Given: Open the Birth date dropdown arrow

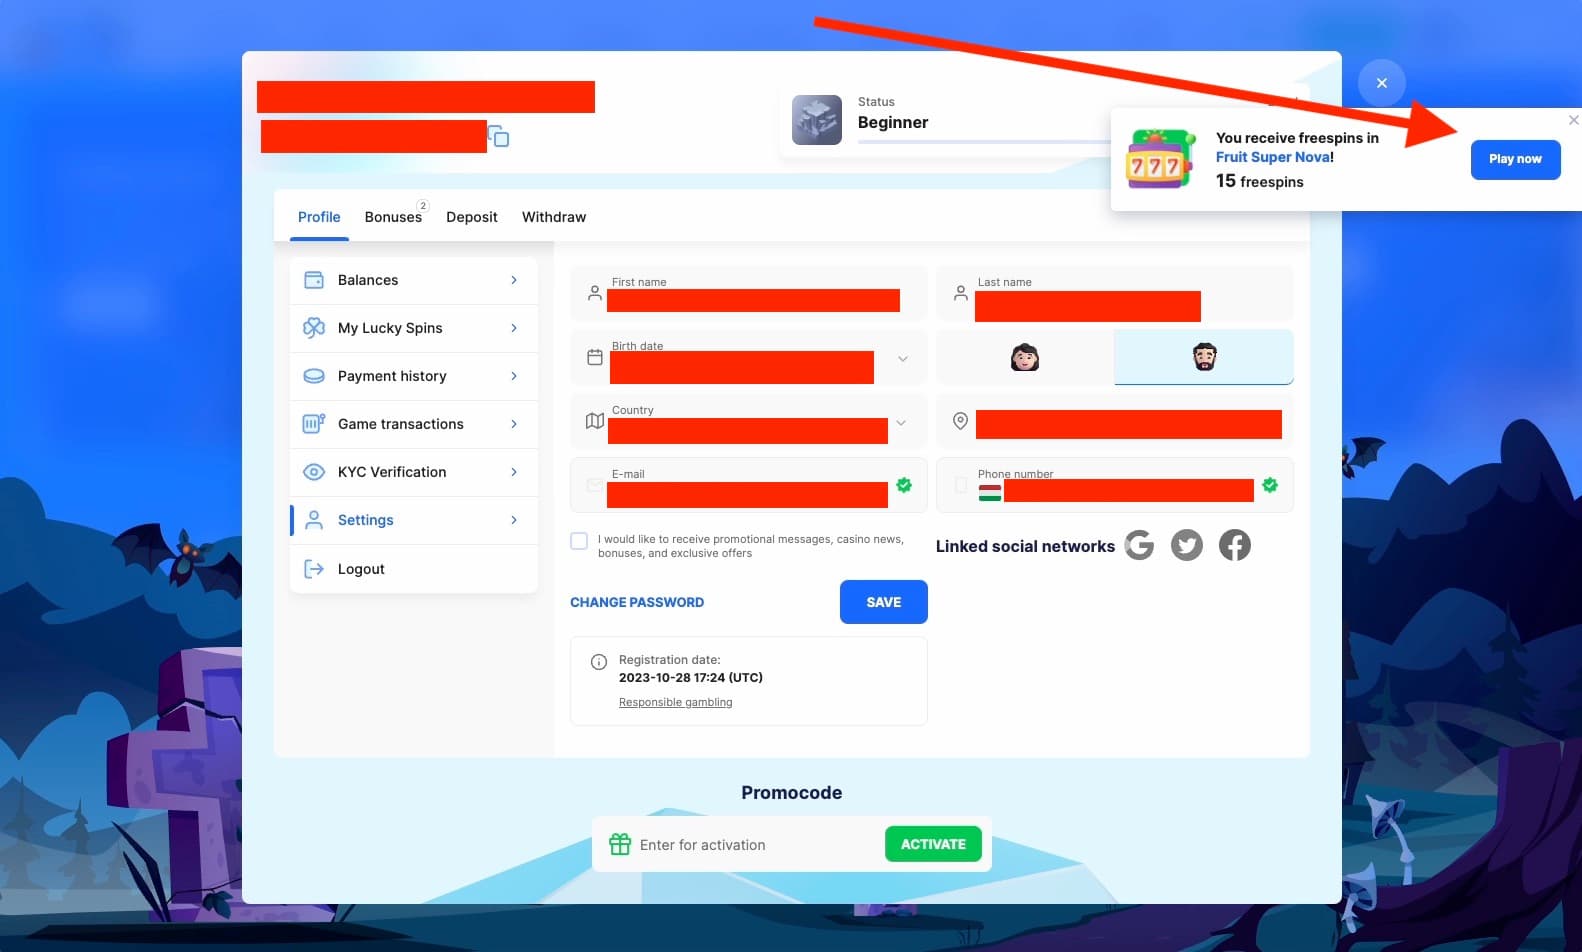Looking at the screenshot, I should (902, 358).
